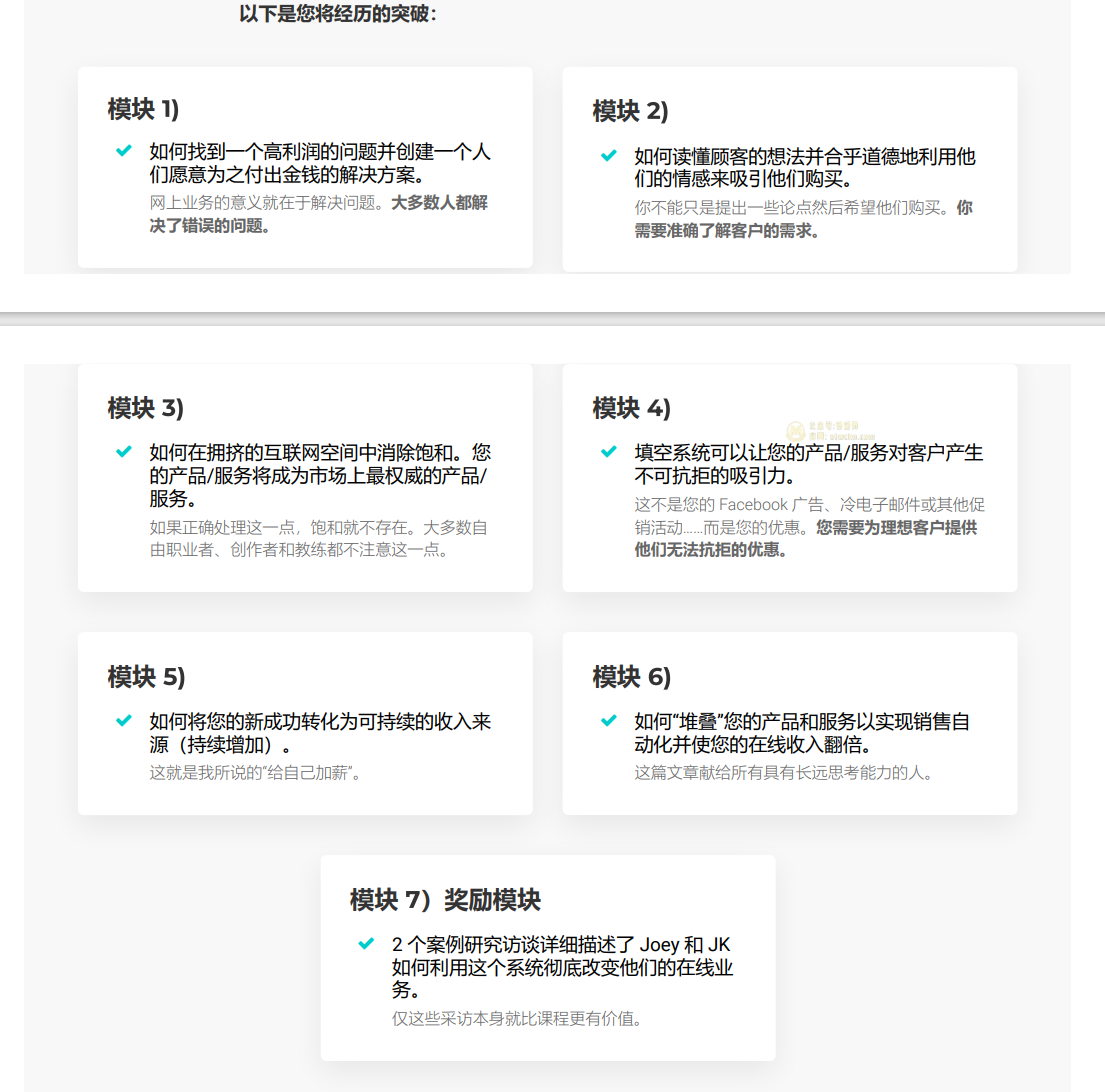Screen dimensions: 1105x1092
Task: Click the 模块 4) card title
Action: tap(631, 407)
